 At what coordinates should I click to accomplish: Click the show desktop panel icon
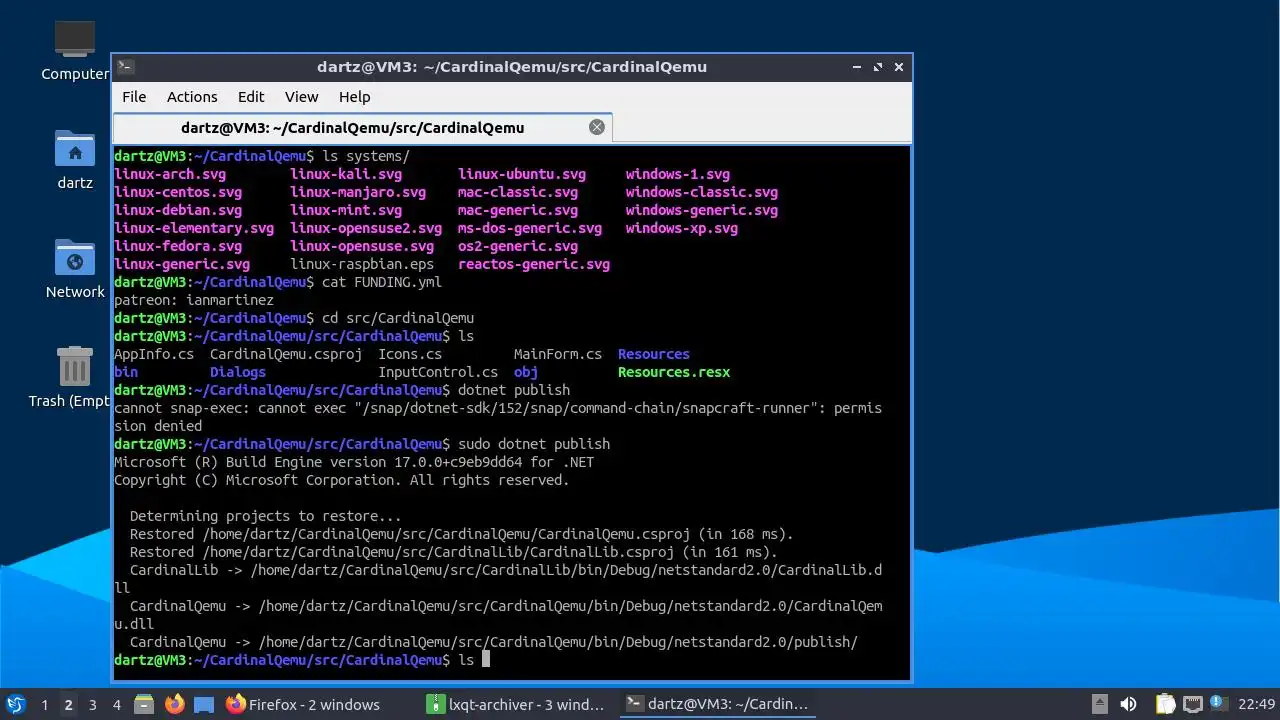204,704
